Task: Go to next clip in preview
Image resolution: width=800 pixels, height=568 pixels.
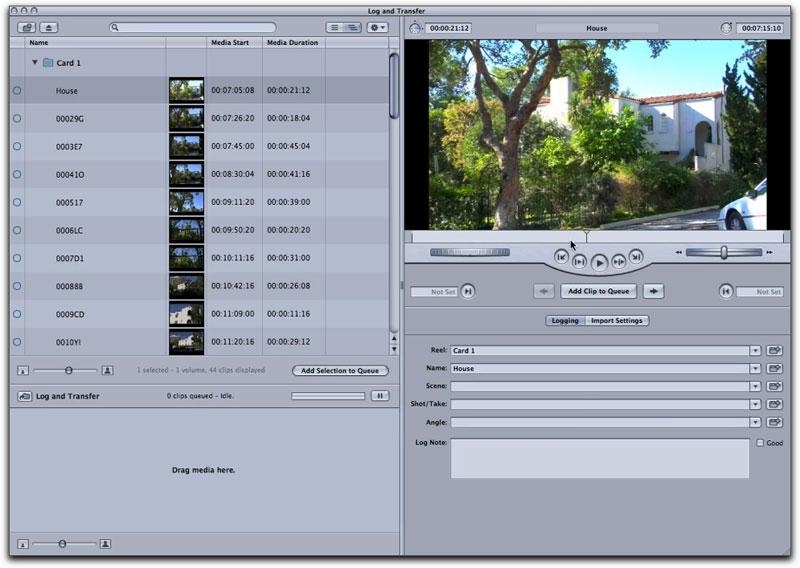Action: point(636,257)
